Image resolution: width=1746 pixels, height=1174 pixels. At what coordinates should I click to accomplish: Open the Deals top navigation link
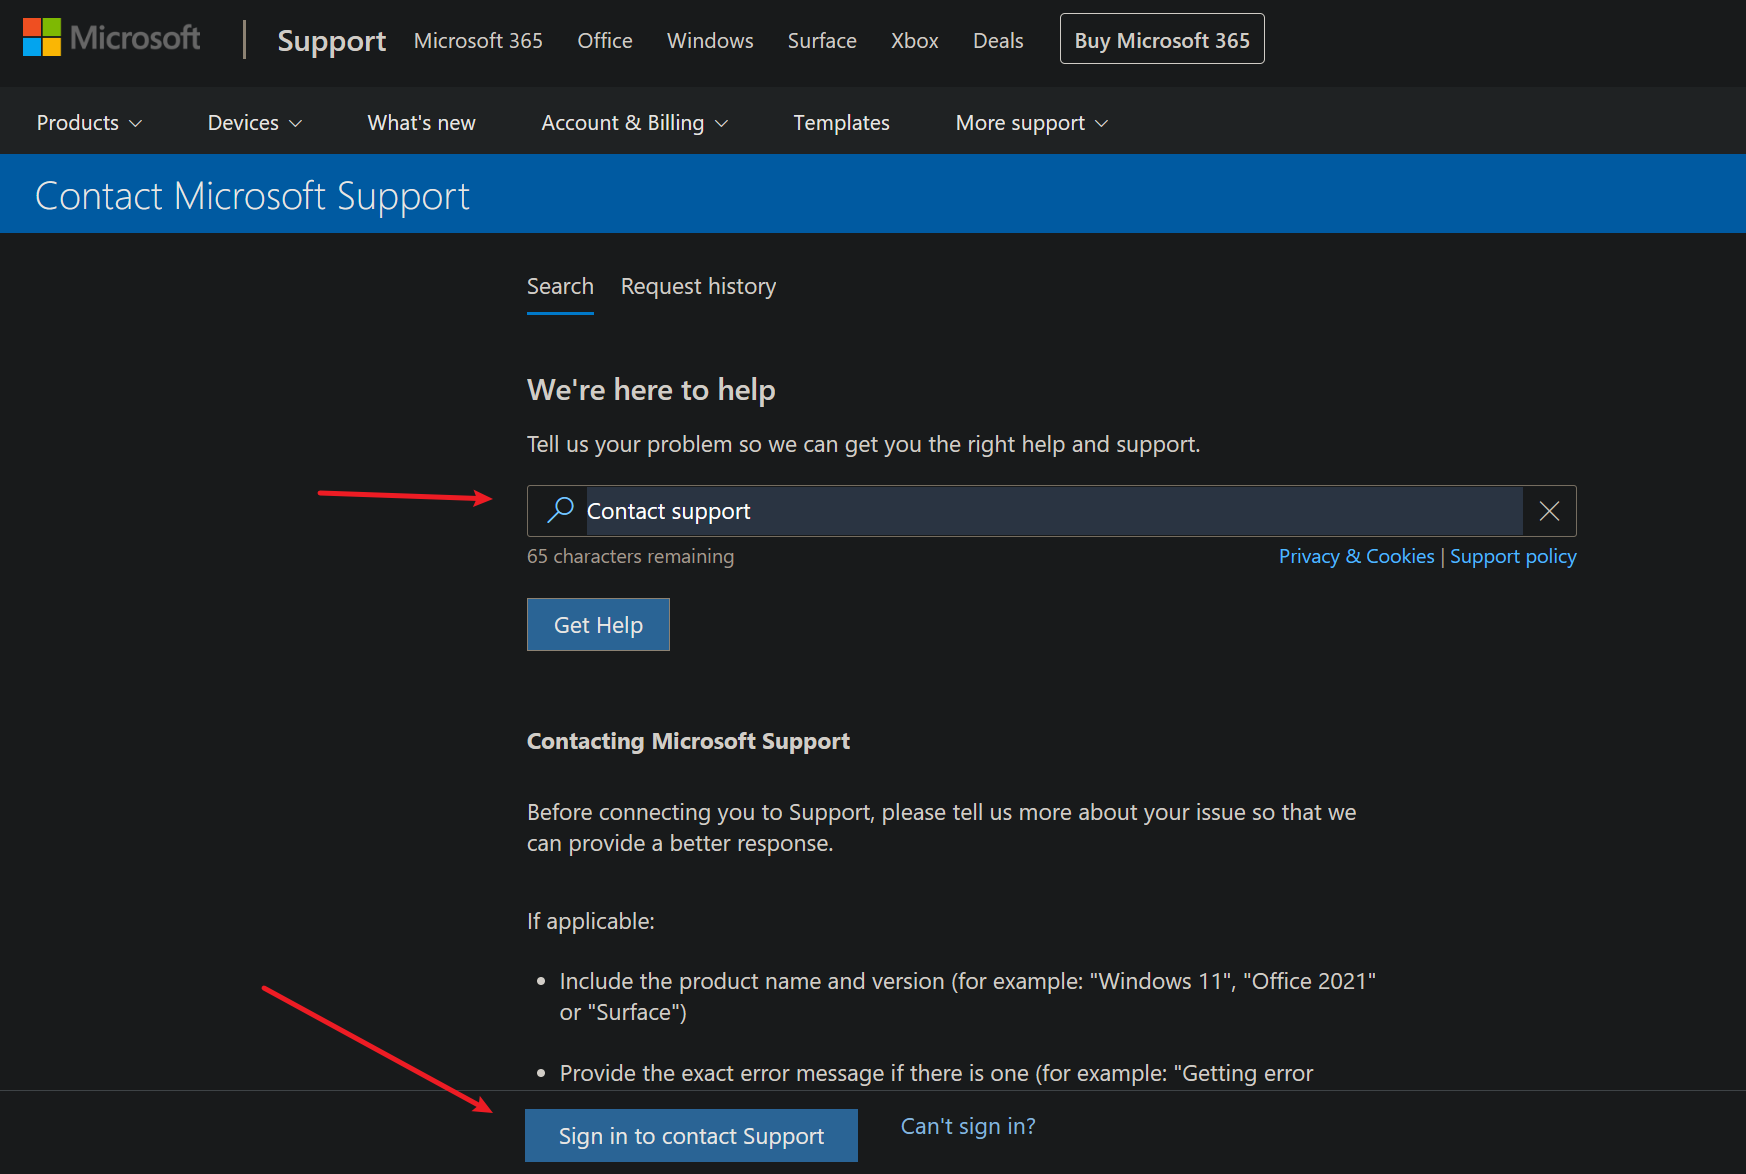click(x=998, y=40)
